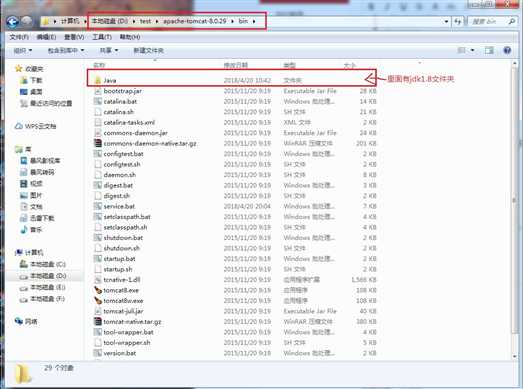Click the Back navigation arrow button
This screenshot has width=523, height=389.
tap(13, 22)
